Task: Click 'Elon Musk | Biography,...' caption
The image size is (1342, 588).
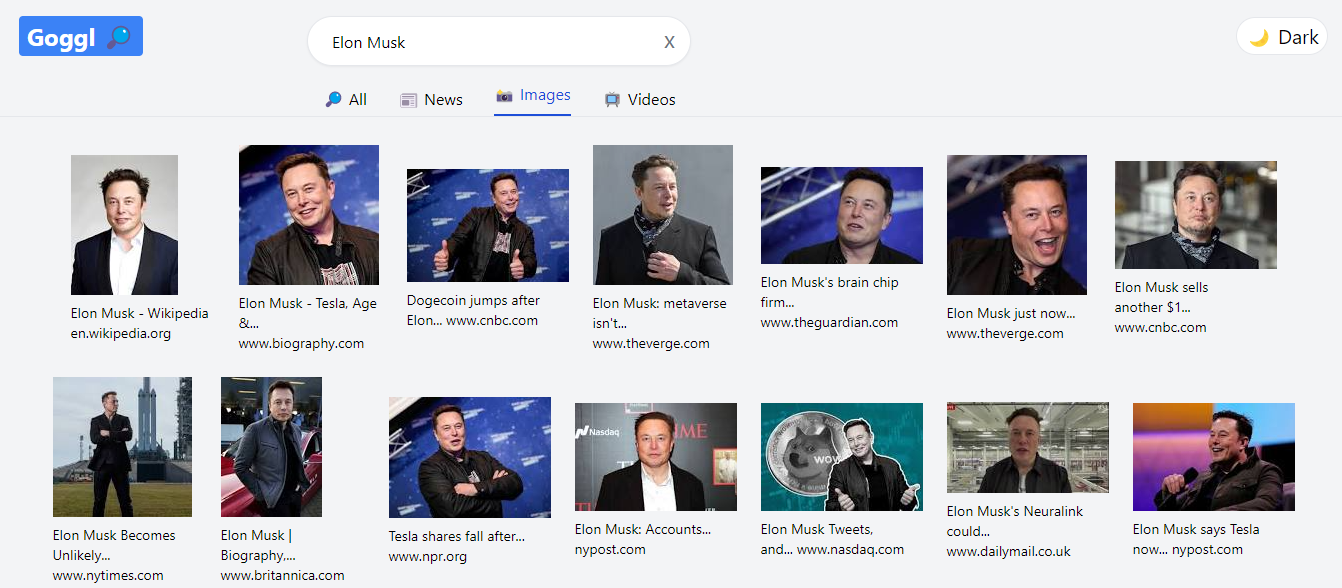Action: click(x=258, y=545)
